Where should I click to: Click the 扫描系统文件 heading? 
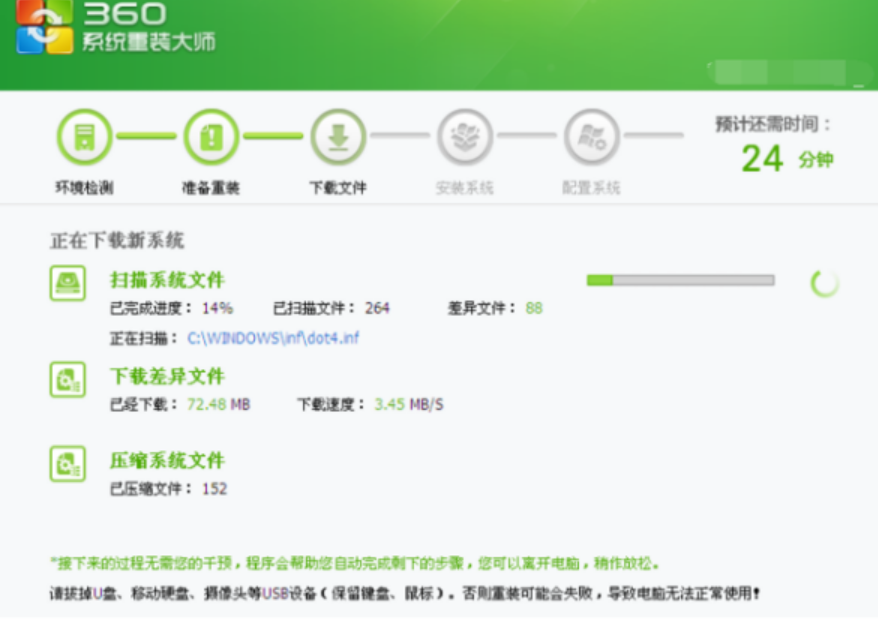point(167,280)
